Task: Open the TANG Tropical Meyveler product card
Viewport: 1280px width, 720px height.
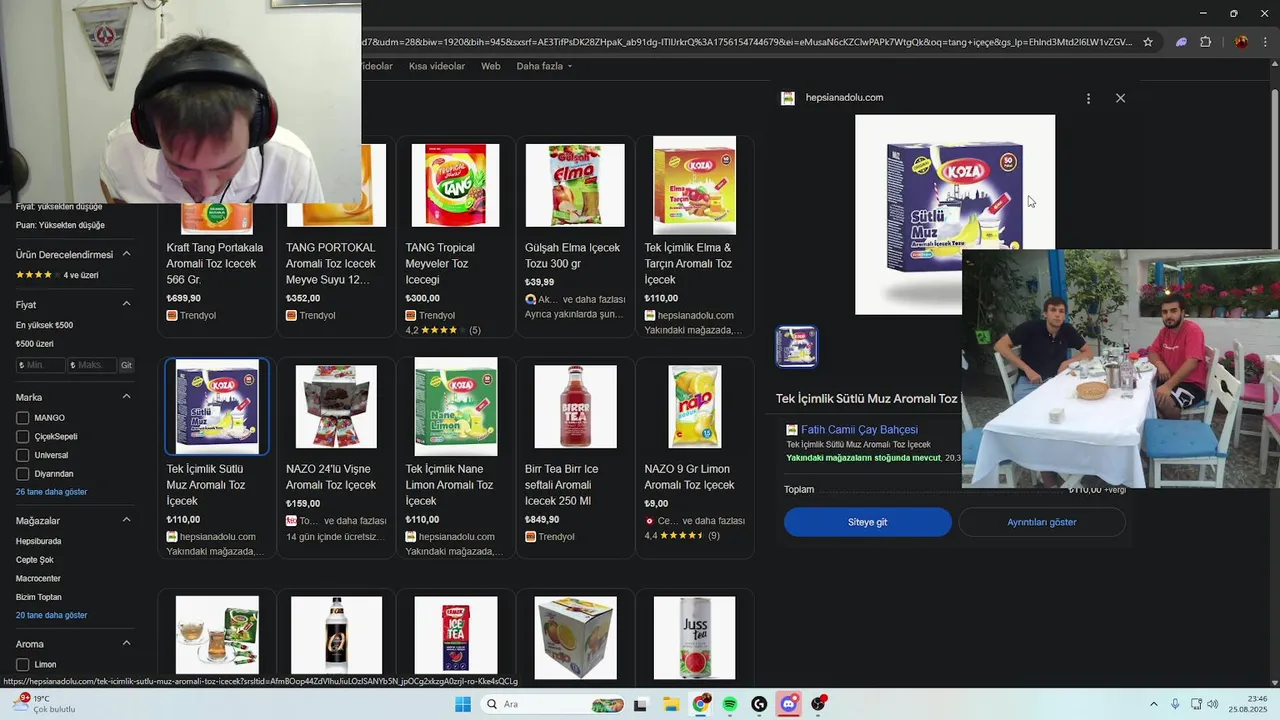Action: click(x=455, y=236)
